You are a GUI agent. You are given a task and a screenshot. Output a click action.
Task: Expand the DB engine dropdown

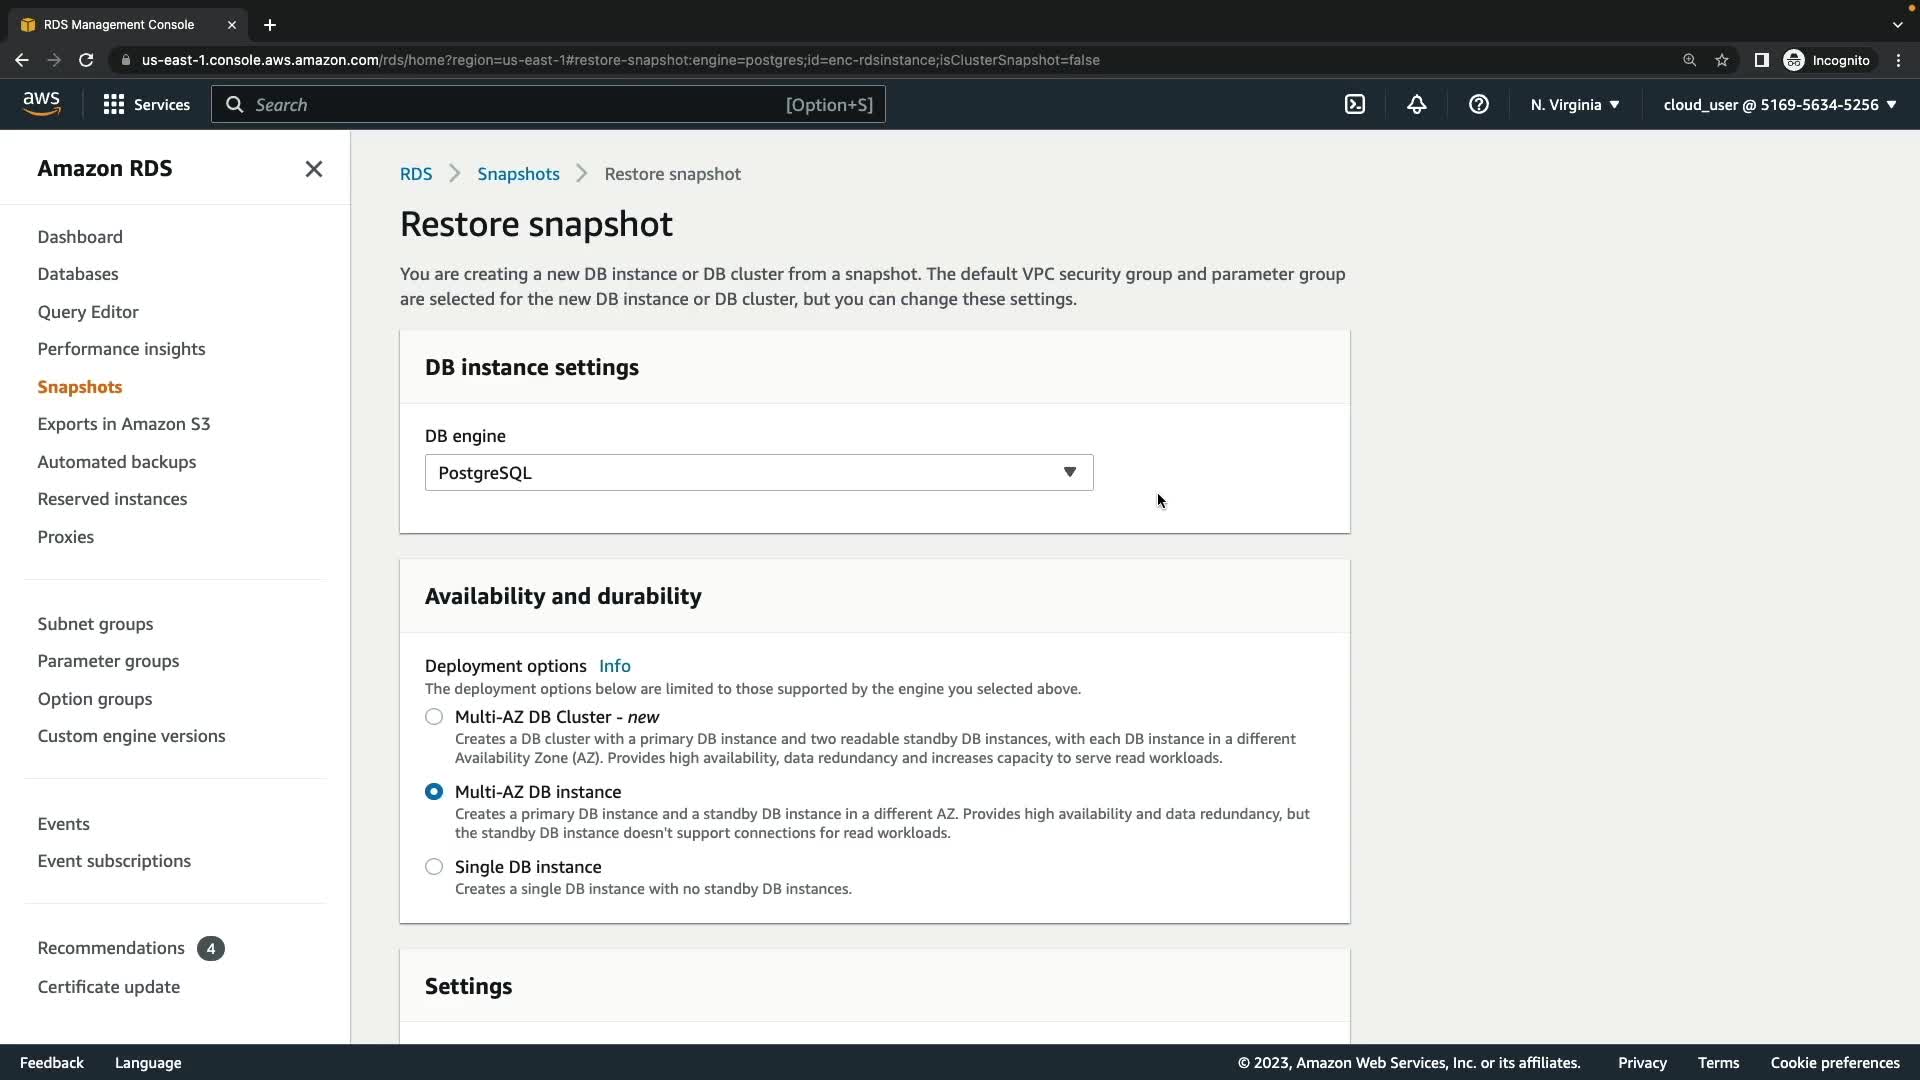[x=758, y=473]
